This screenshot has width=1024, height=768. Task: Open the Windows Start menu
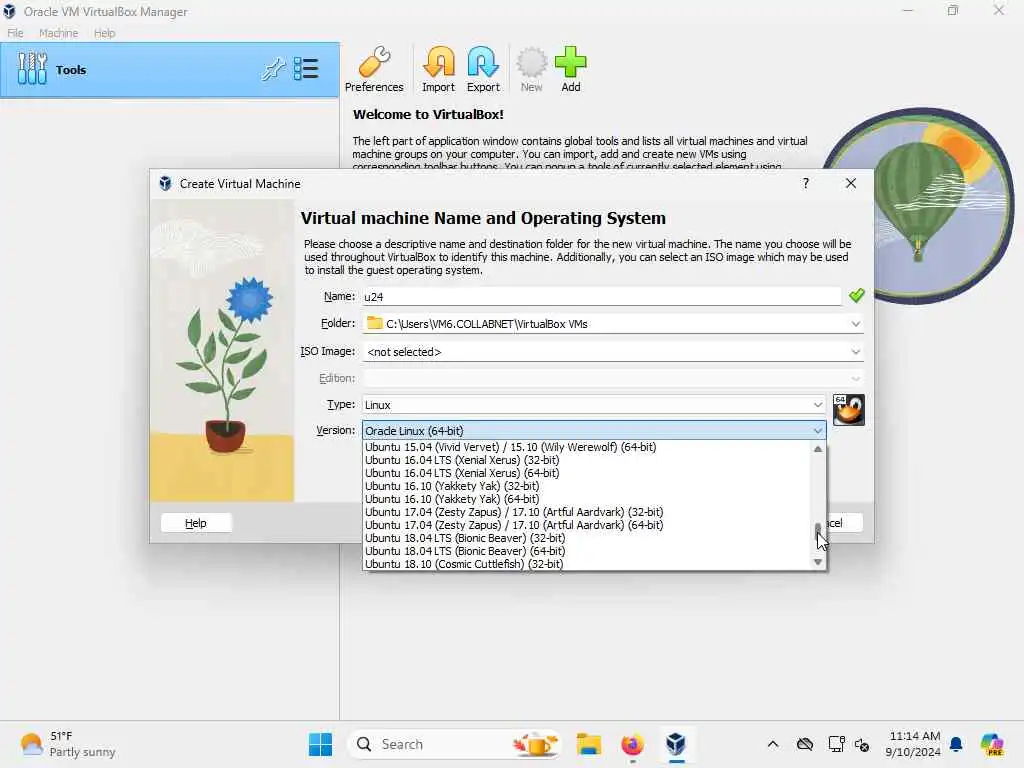pos(320,744)
